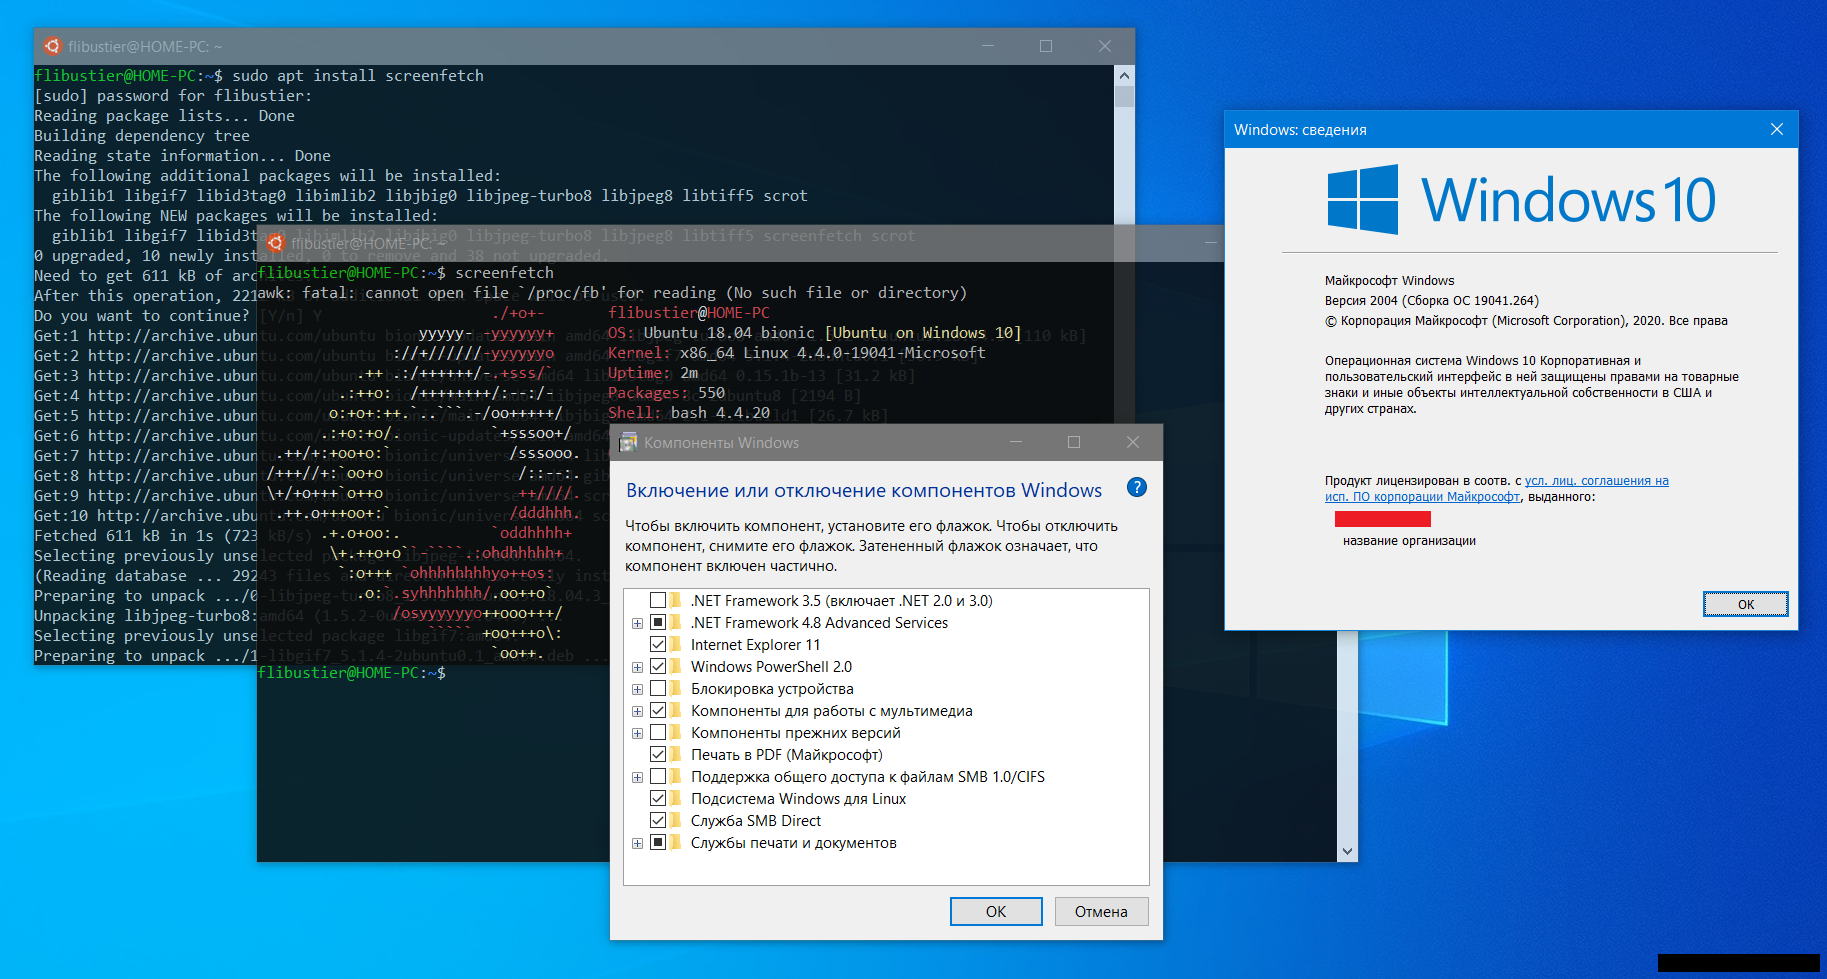This screenshot has height=979, width=1827.
Task: Toggle Службы печати и документов checkbox
Action: tap(658, 842)
